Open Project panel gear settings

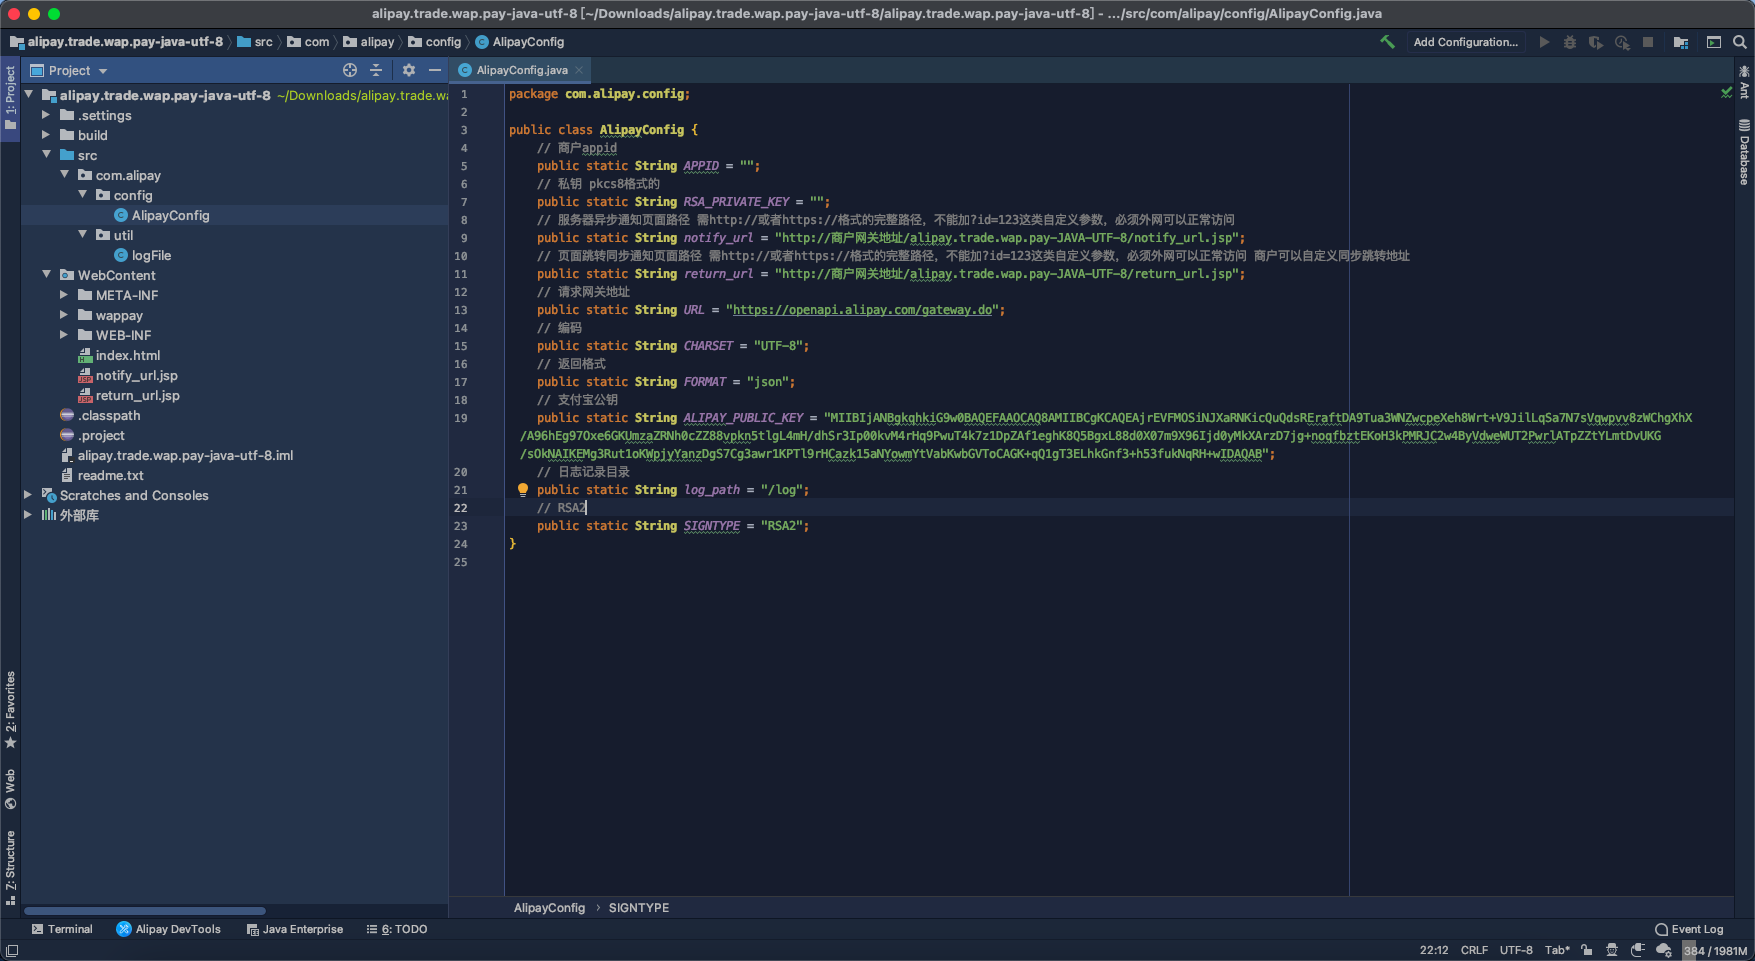[x=409, y=70]
